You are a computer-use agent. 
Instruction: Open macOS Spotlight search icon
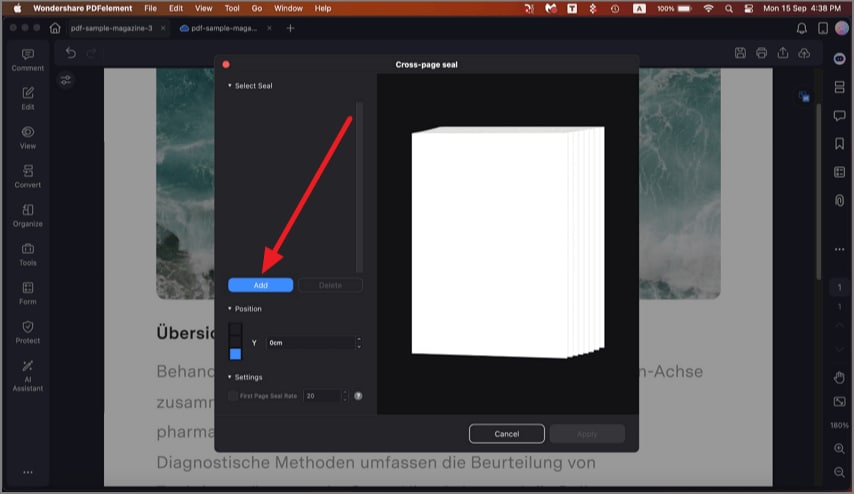(729, 8)
